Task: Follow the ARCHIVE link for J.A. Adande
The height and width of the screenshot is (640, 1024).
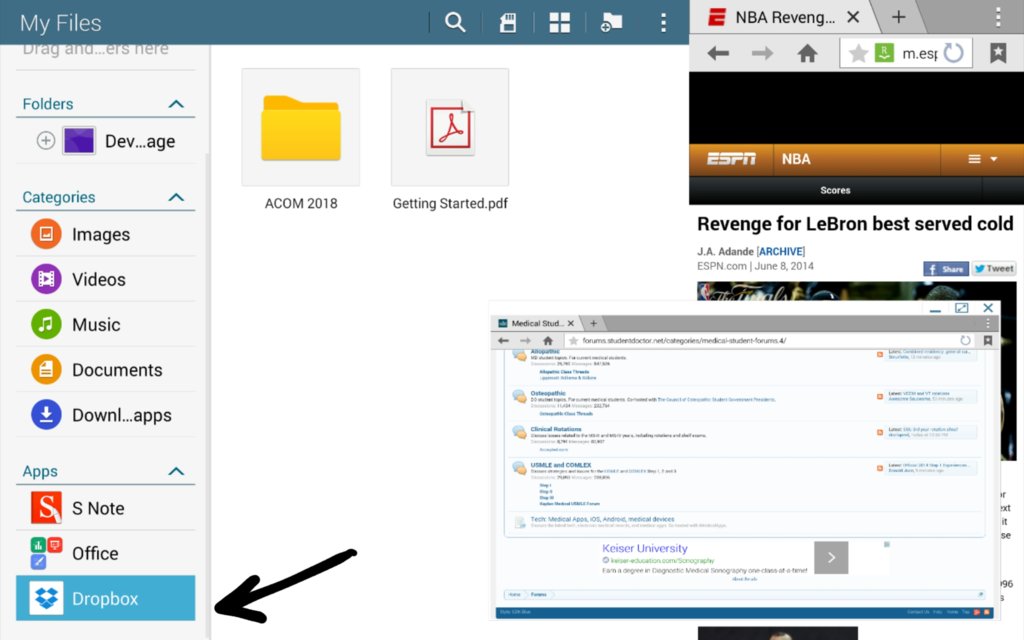Action: (781, 251)
